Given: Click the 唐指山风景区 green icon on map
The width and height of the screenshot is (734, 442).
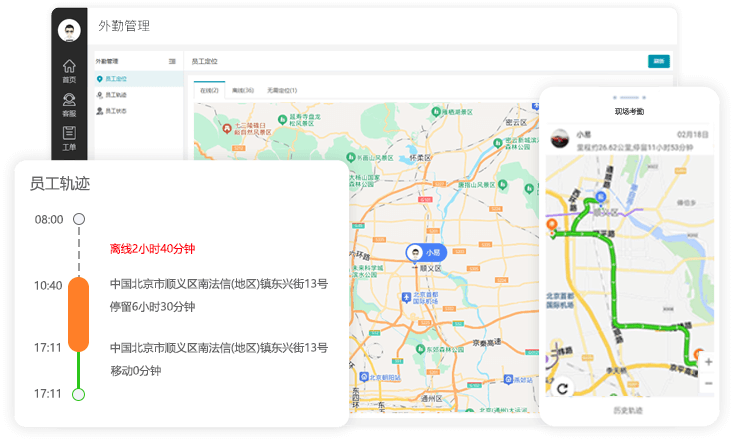Looking at the screenshot, I should [502, 184].
